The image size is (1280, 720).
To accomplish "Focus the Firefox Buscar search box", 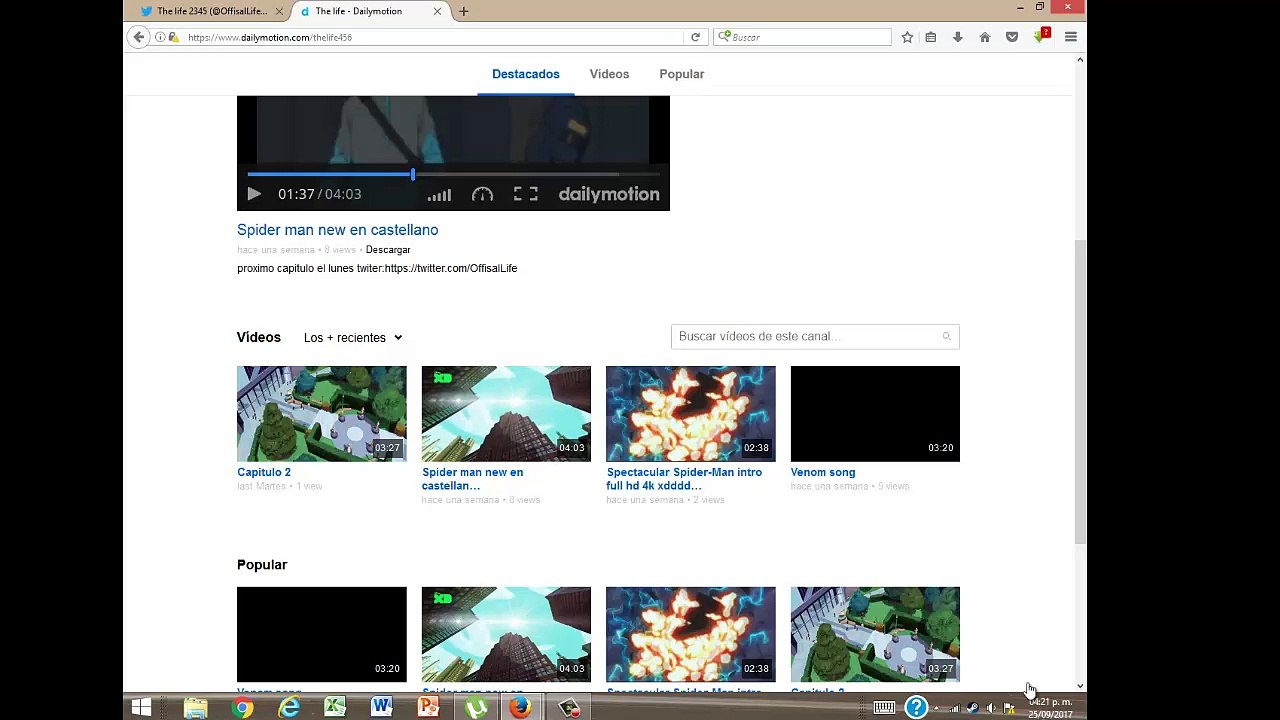I will [x=802, y=37].
